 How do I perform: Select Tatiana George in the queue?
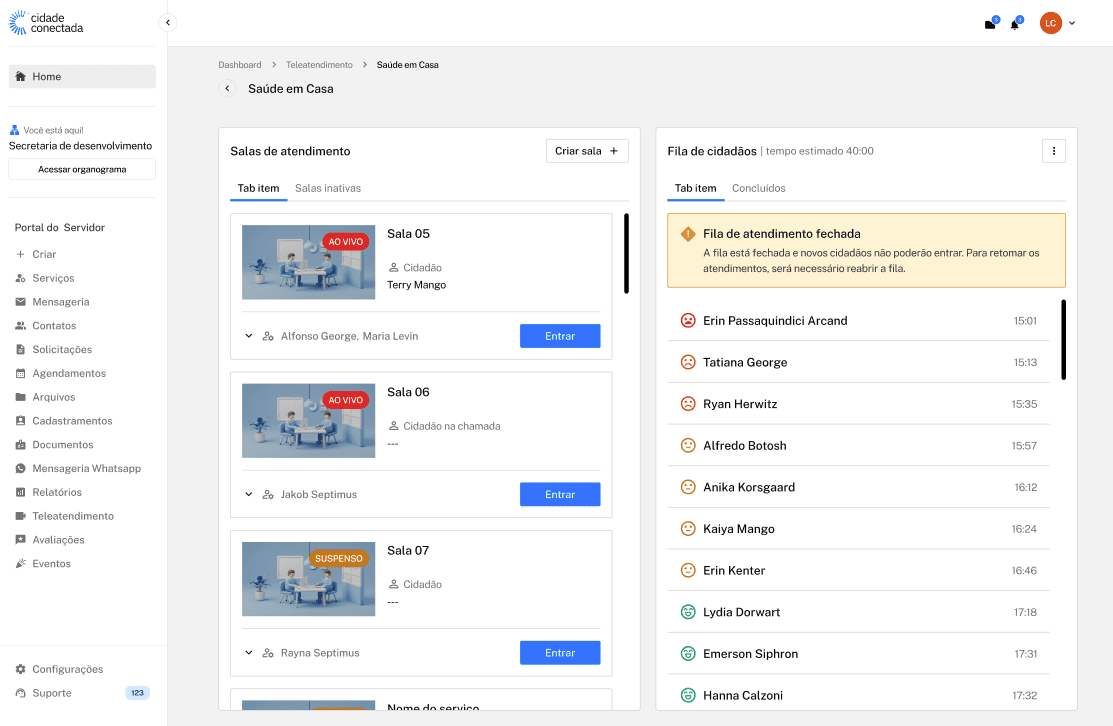(x=858, y=362)
